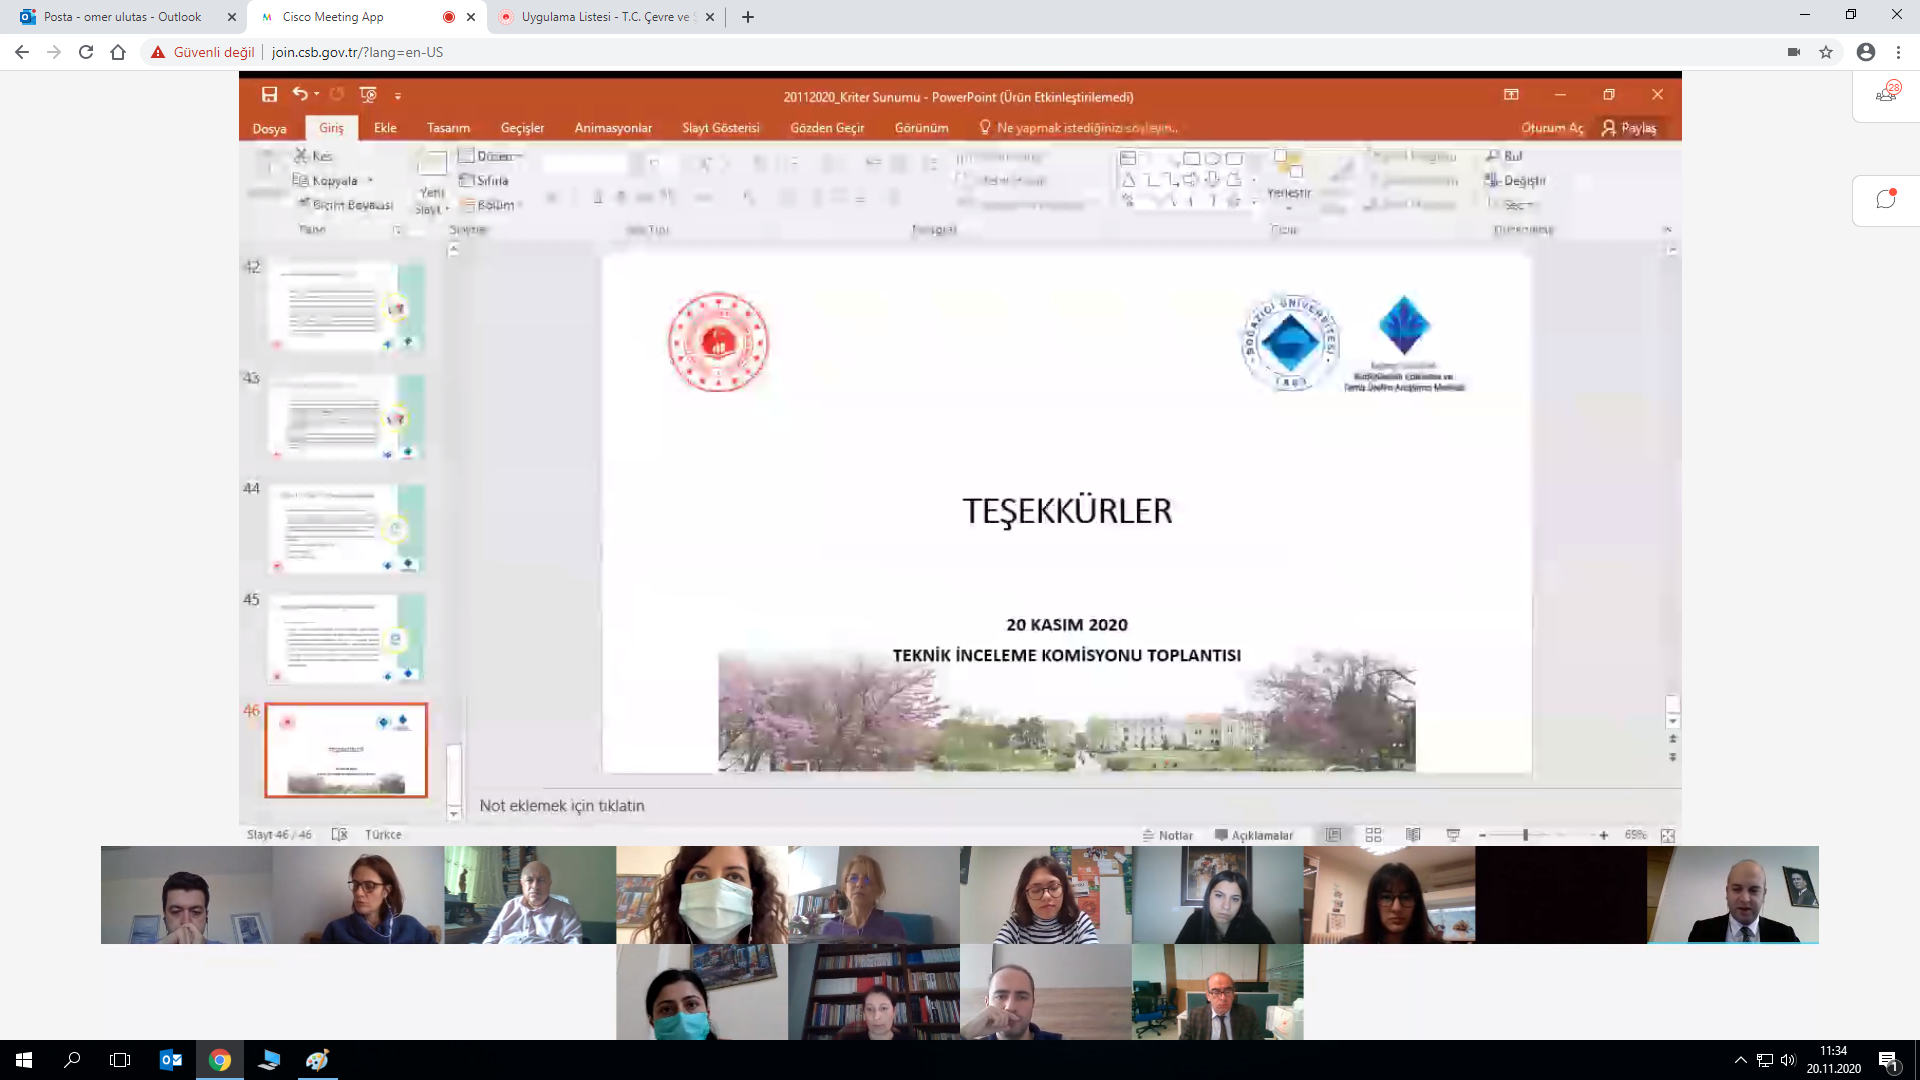Click the Outlook taskbar icon in Windows taskbar

coord(169,1060)
